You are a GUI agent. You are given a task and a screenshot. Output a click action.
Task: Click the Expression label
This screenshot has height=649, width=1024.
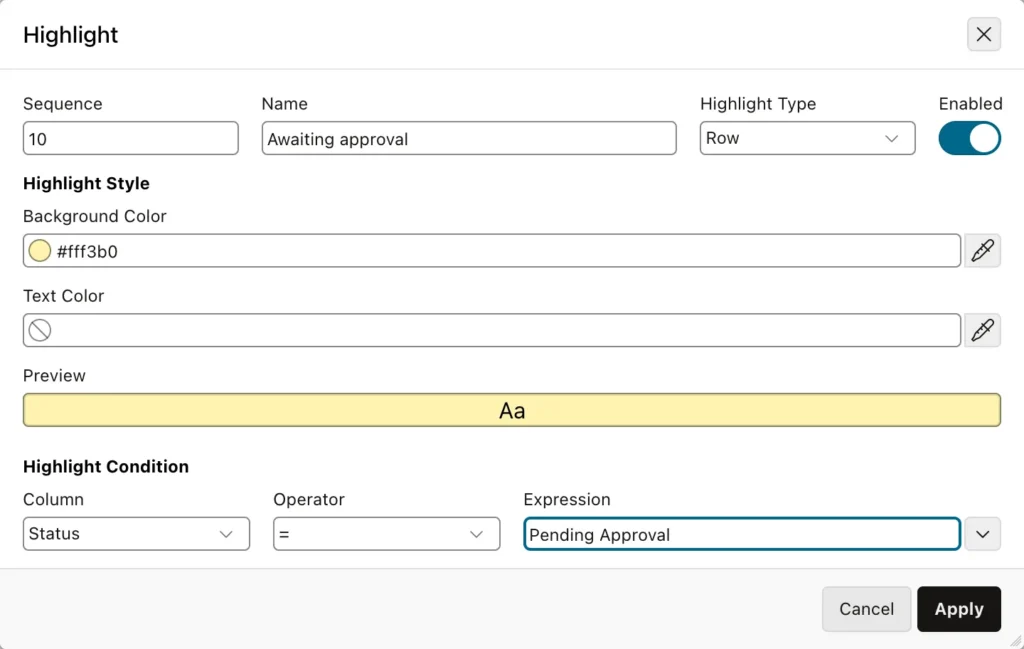click(x=567, y=499)
